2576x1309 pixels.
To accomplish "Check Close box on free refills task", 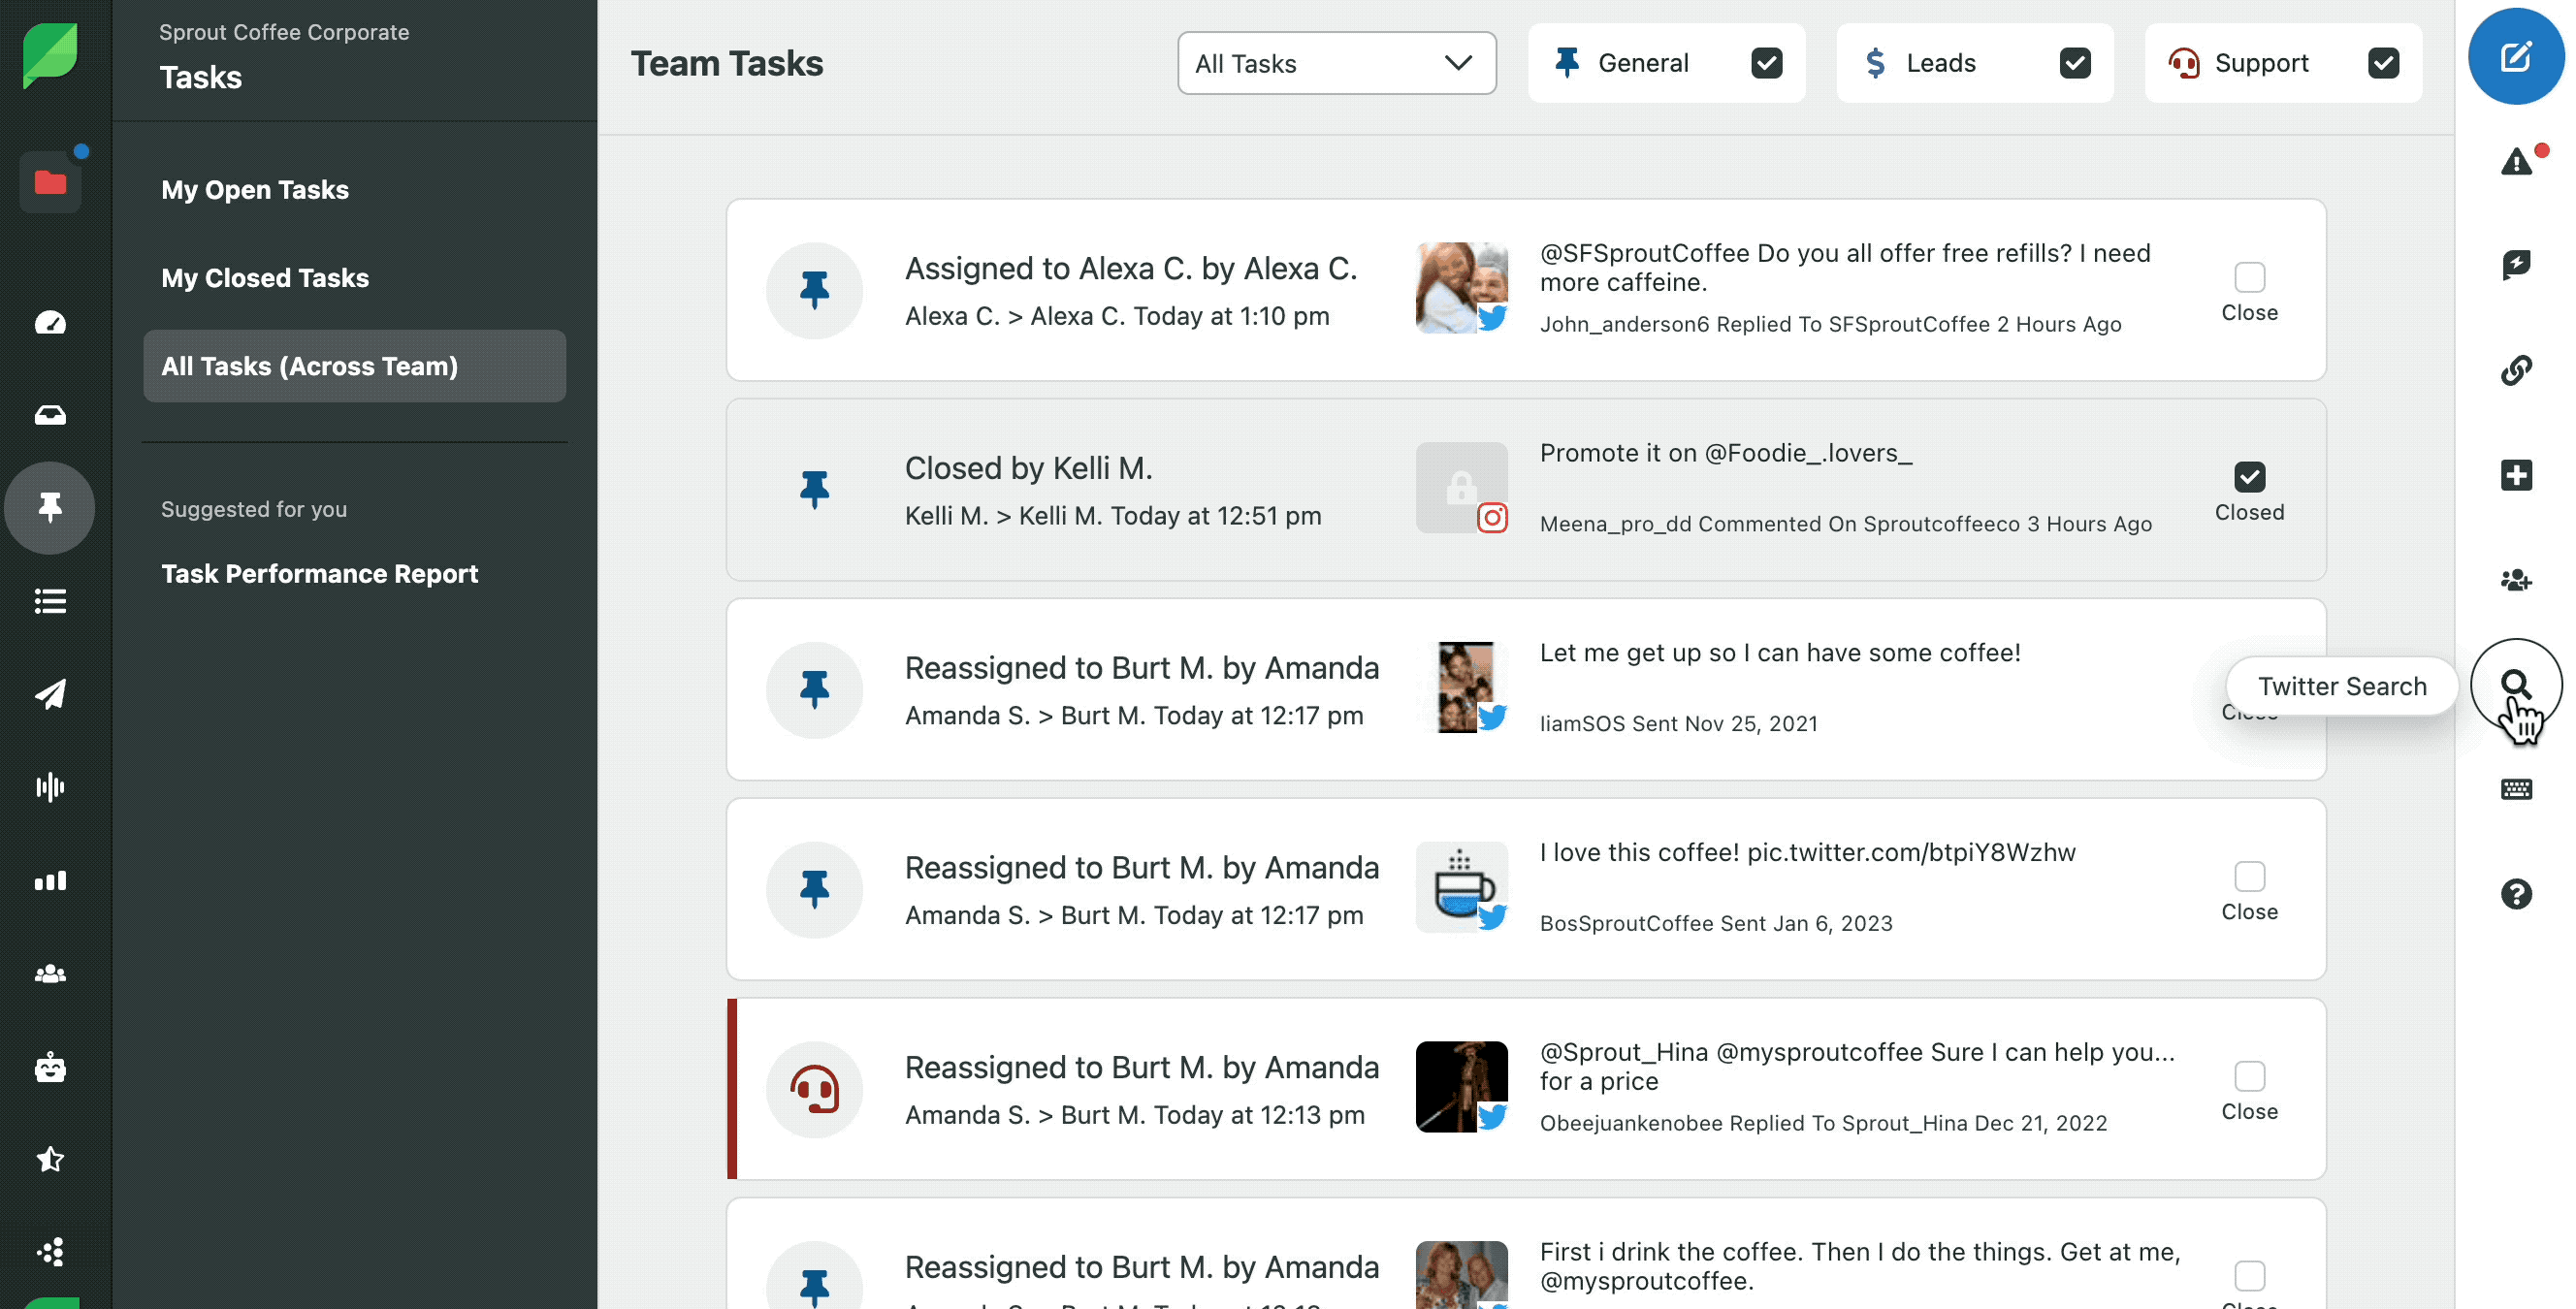I will [2249, 277].
